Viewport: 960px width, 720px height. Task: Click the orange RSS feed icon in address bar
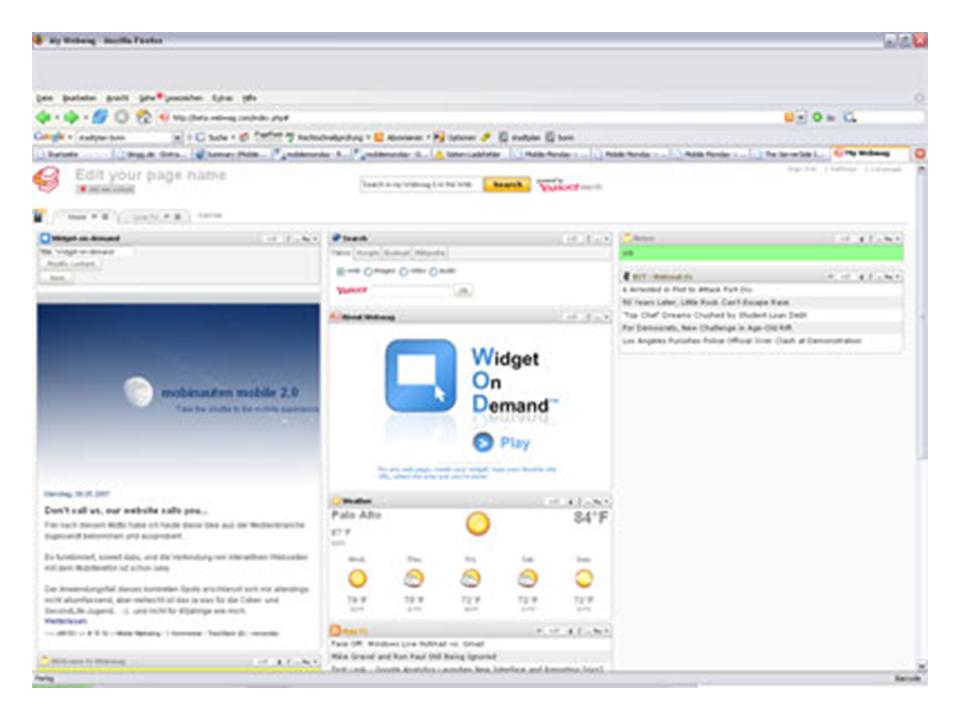(789, 117)
